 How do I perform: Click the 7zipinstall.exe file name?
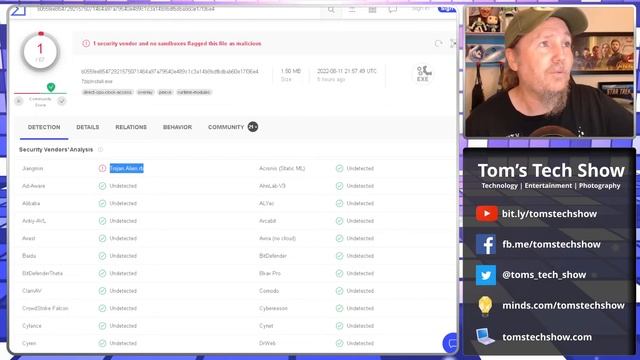(x=97, y=81)
